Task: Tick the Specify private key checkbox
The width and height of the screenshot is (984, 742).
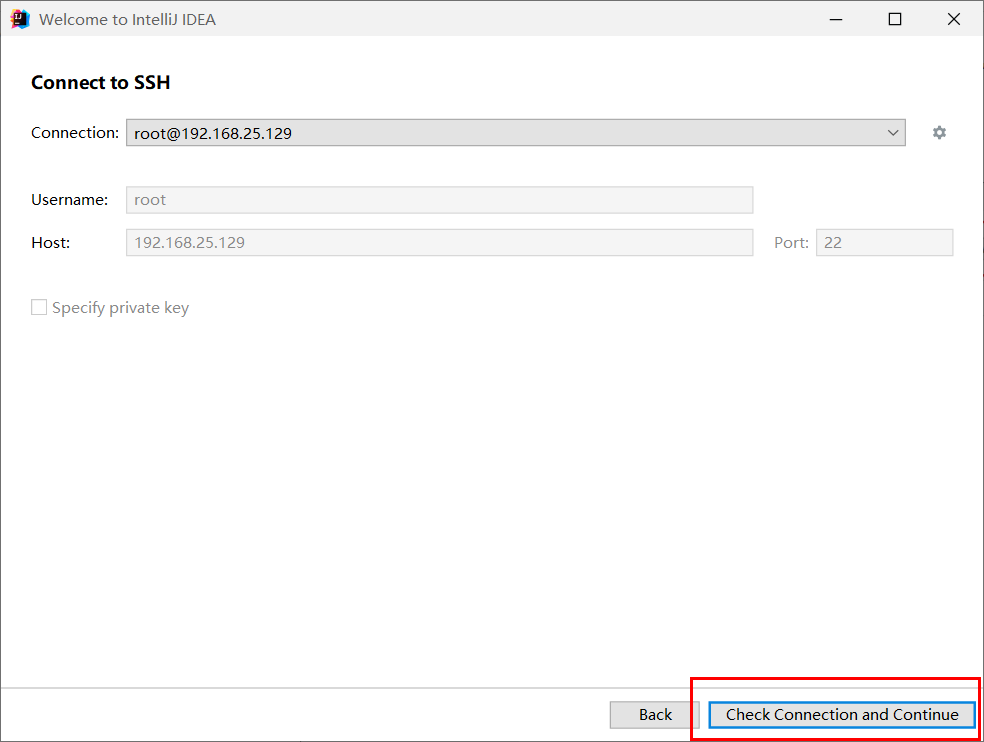Action: [39, 308]
